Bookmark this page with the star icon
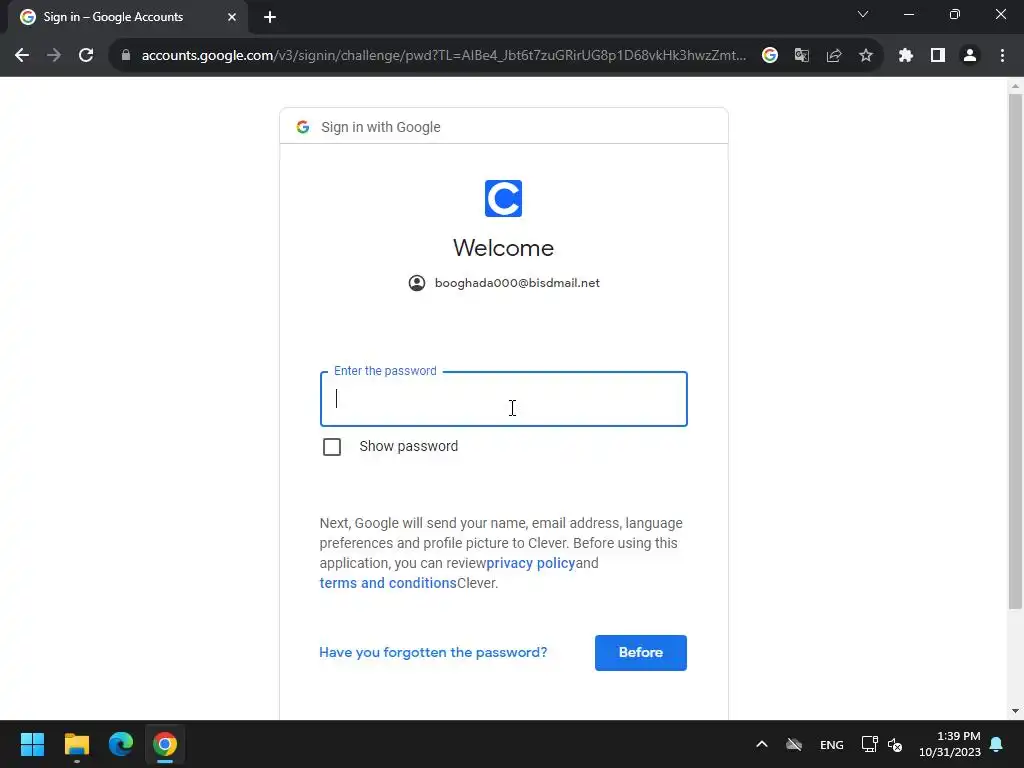 coord(866,56)
